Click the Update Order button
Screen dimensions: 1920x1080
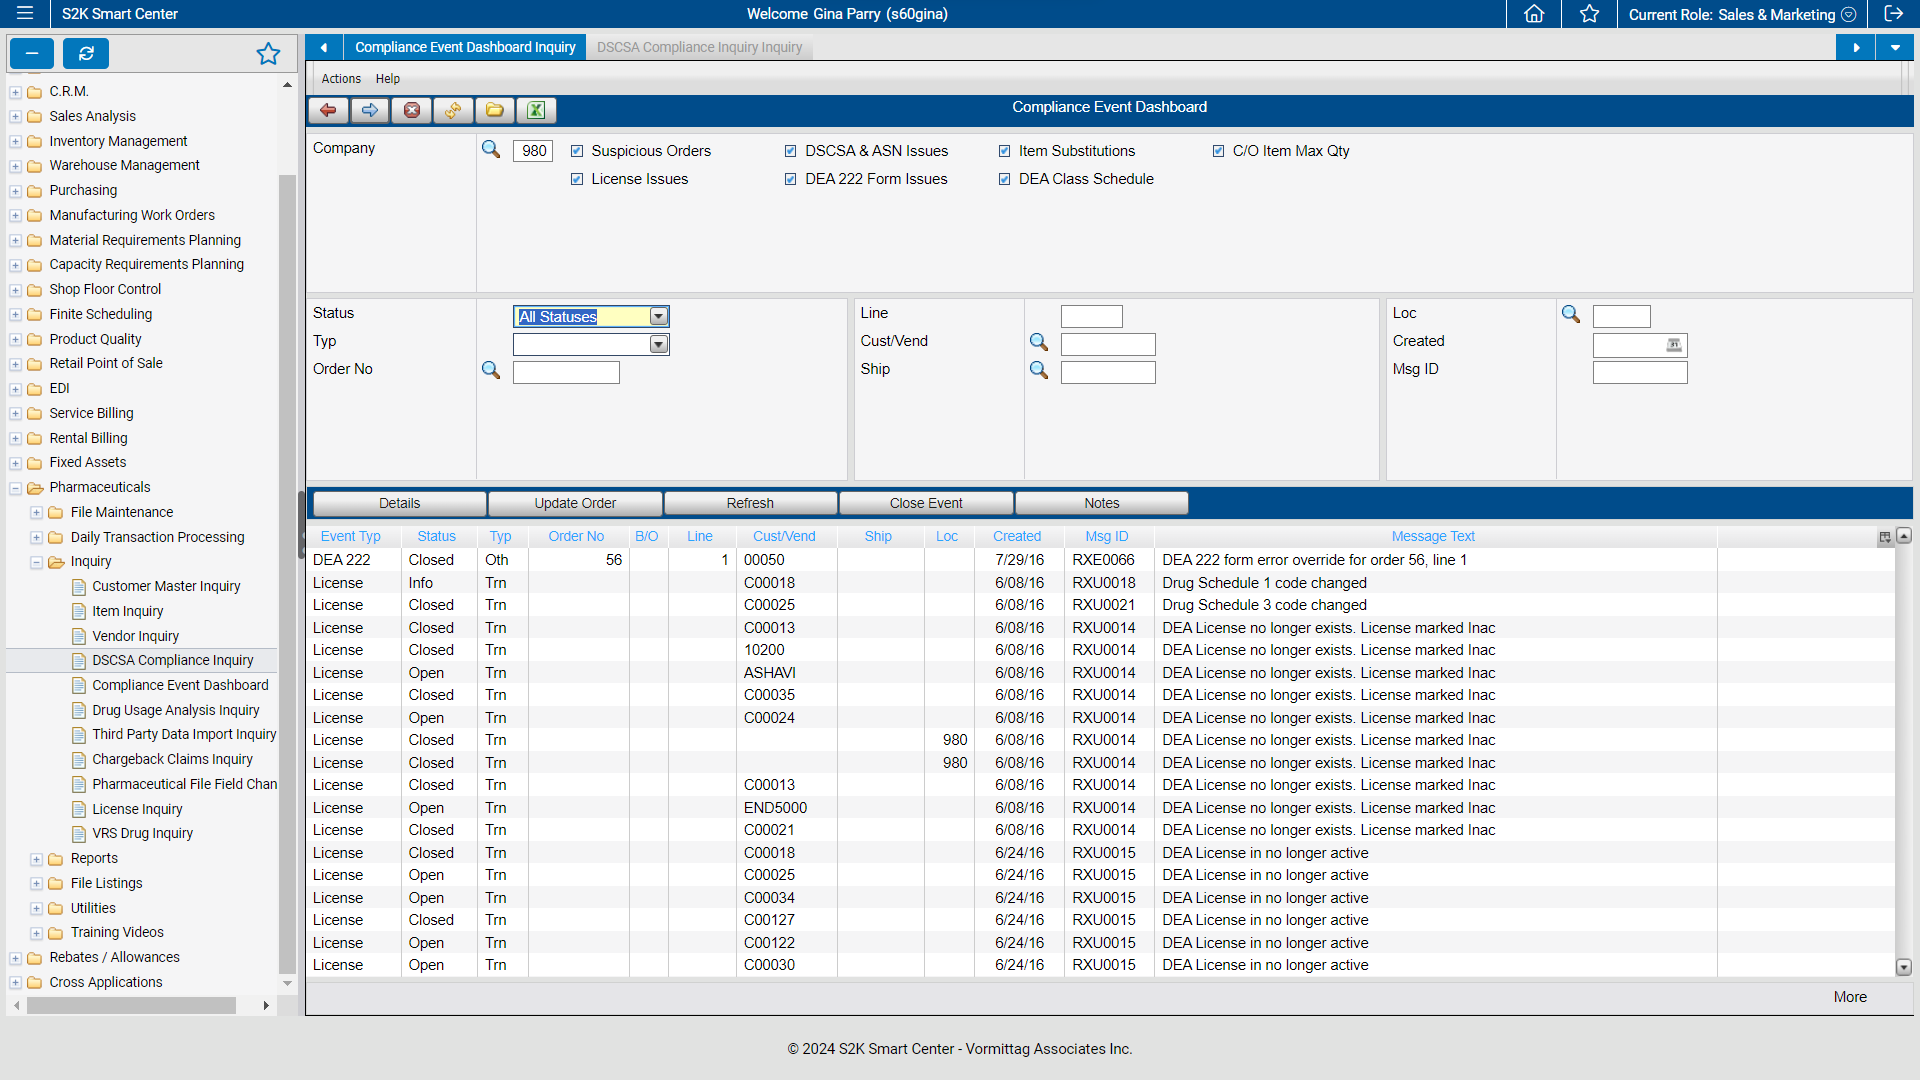coord(574,503)
